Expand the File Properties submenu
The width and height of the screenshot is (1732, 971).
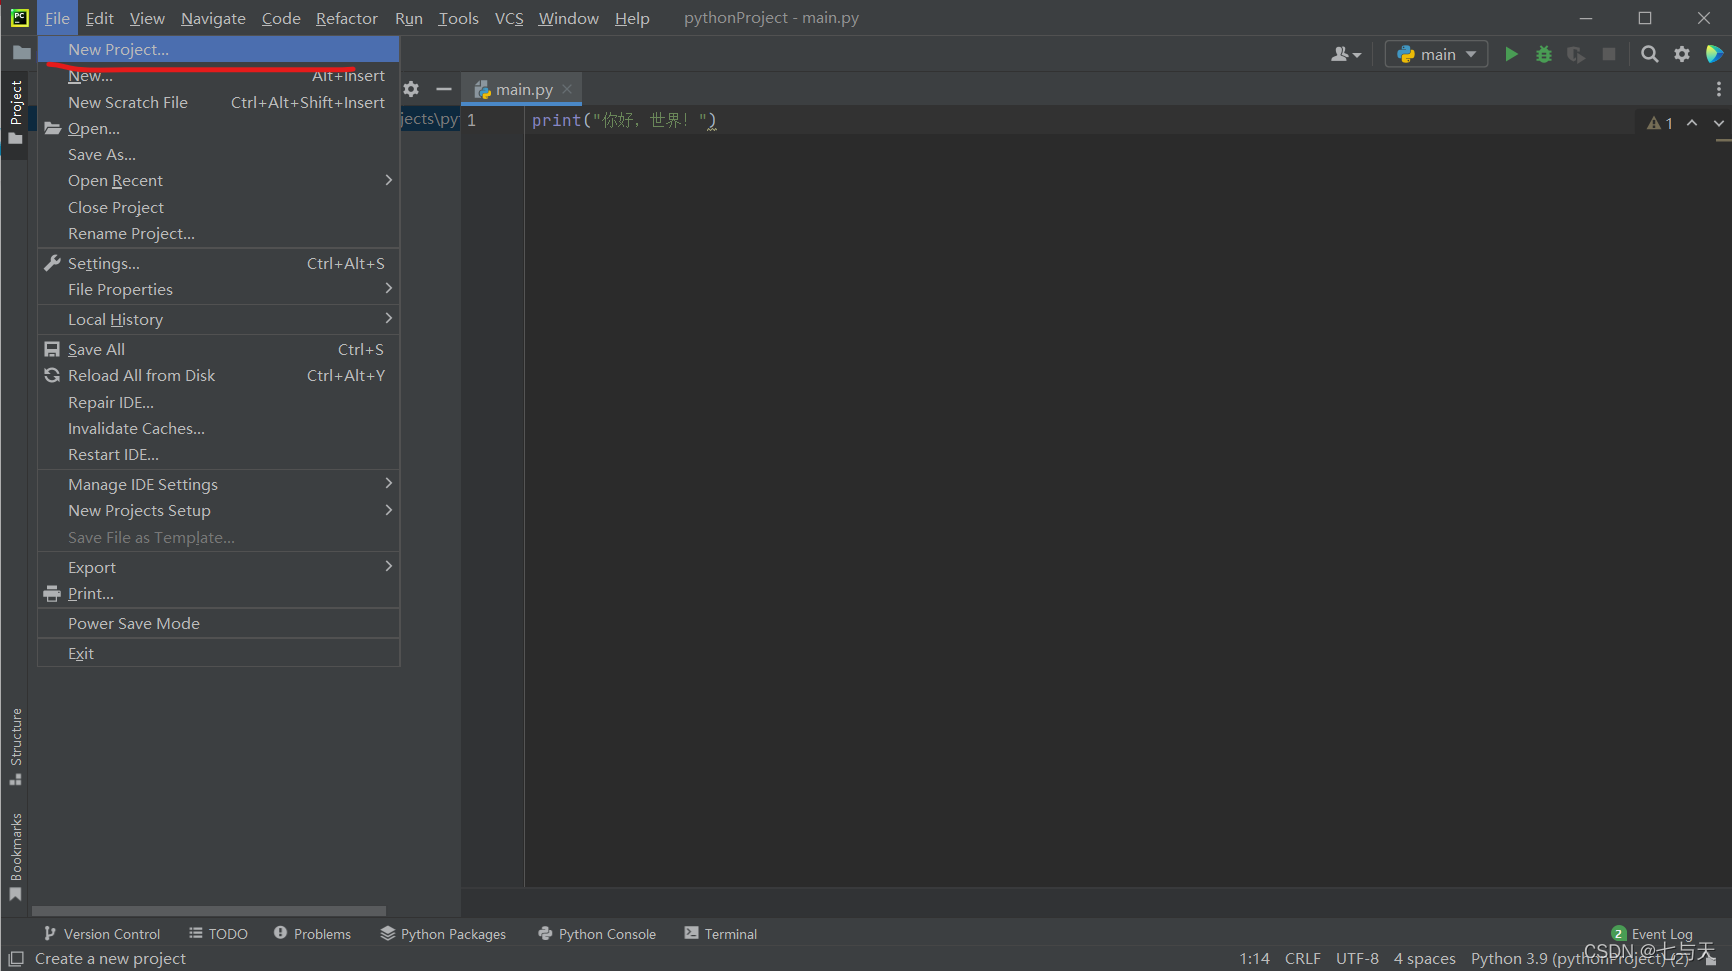click(219, 289)
